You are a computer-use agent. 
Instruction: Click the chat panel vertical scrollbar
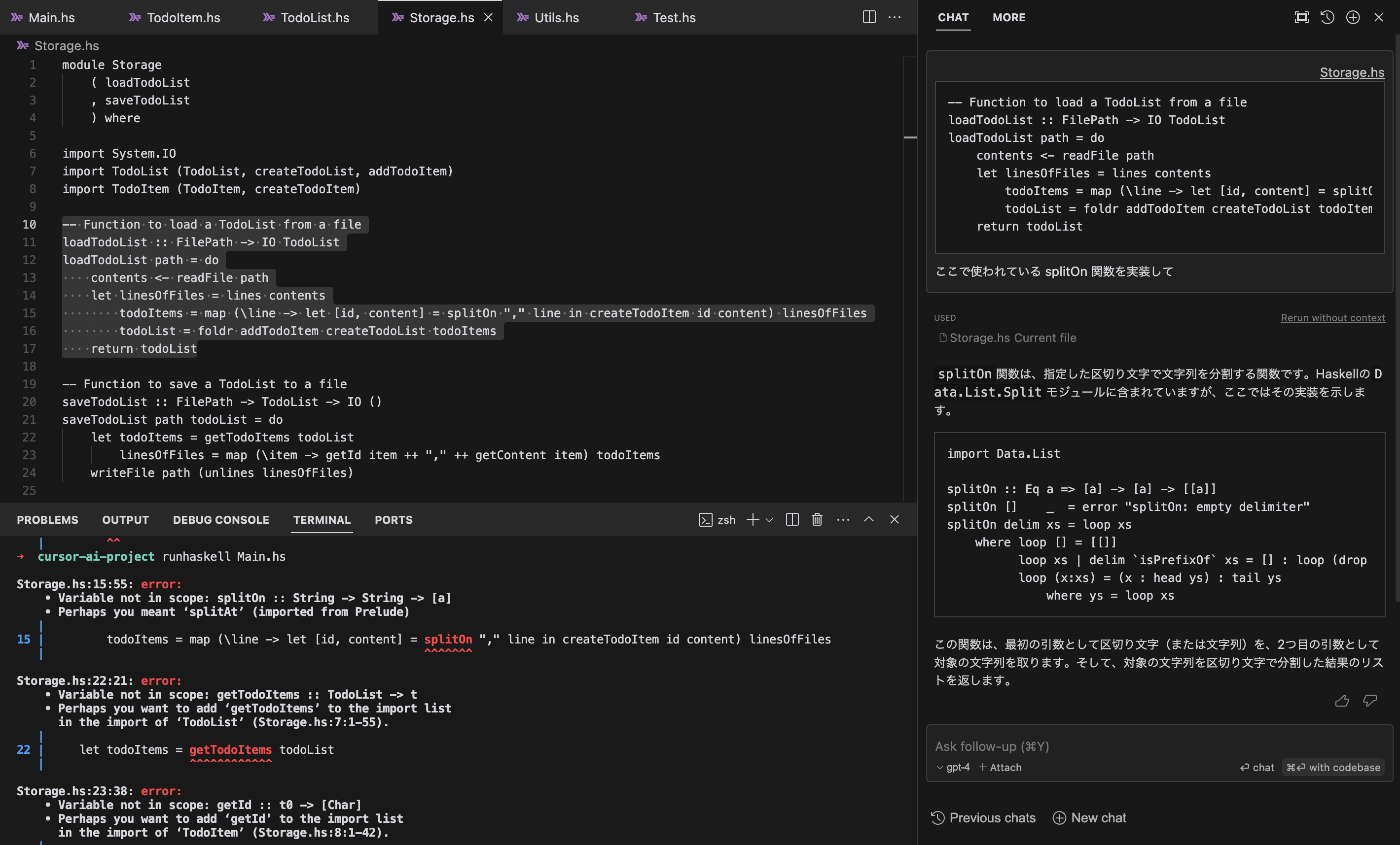click(x=1396, y=320)
